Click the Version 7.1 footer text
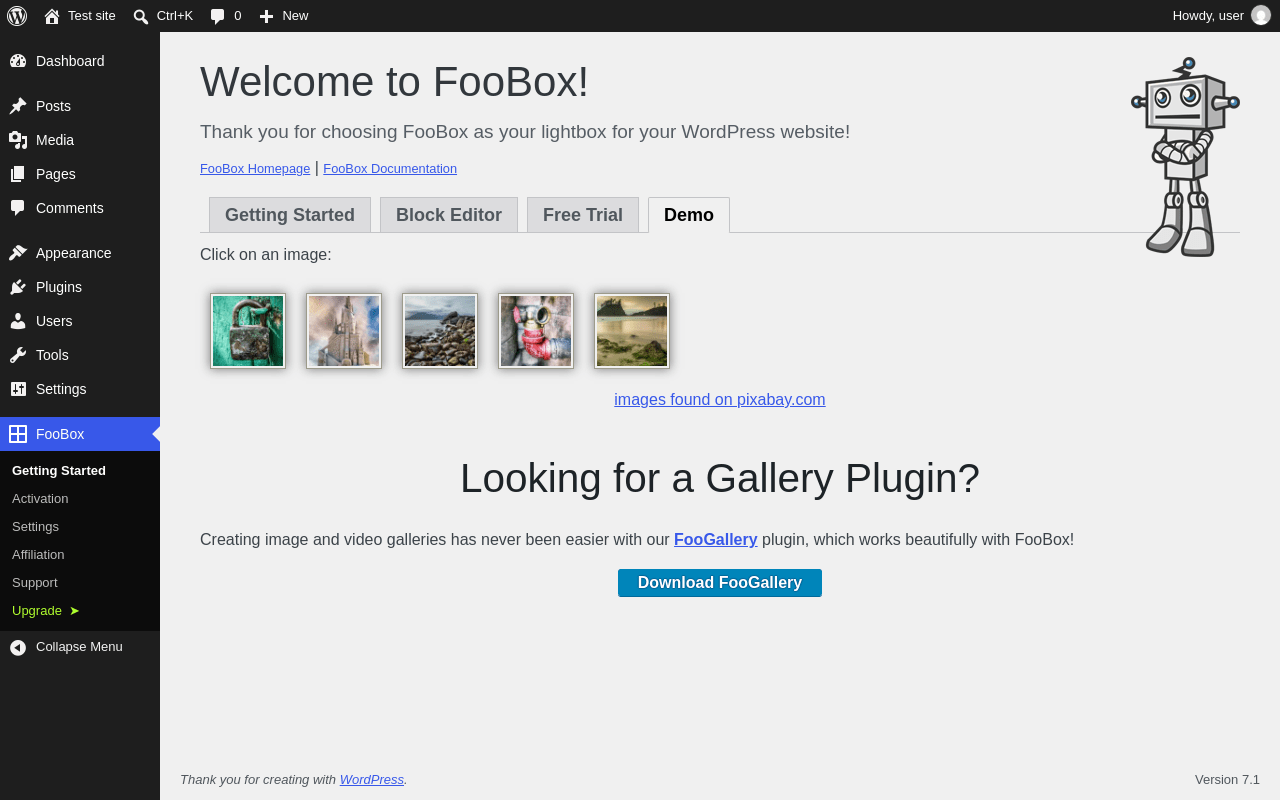 [x=1227, y=780]
